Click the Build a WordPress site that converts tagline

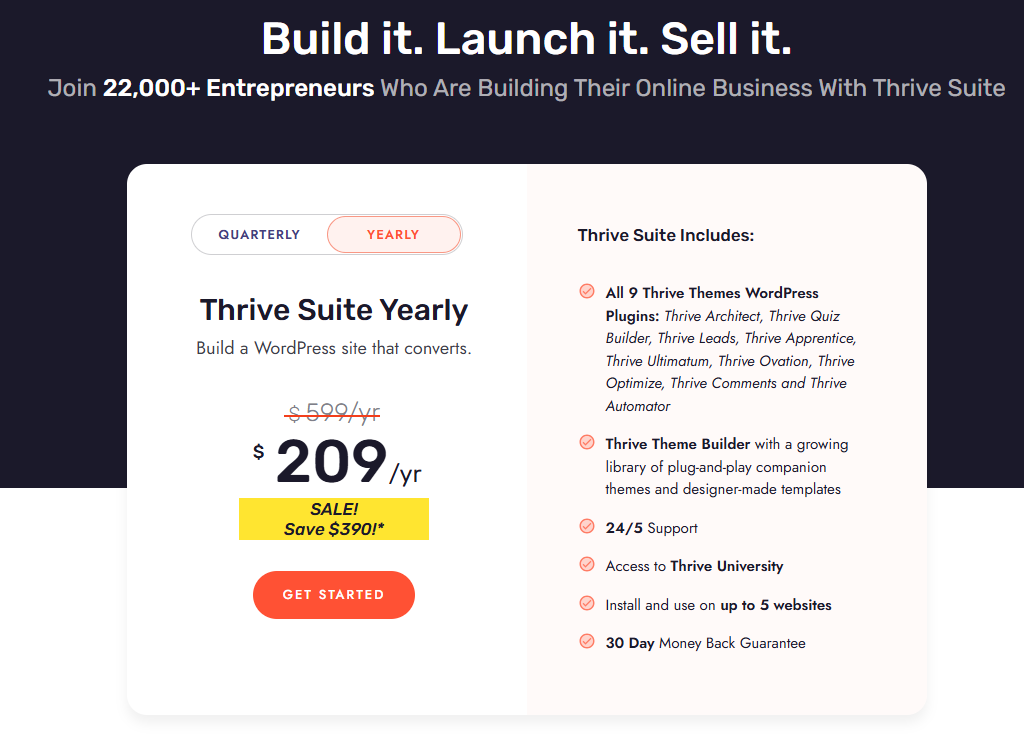(334, 349)
